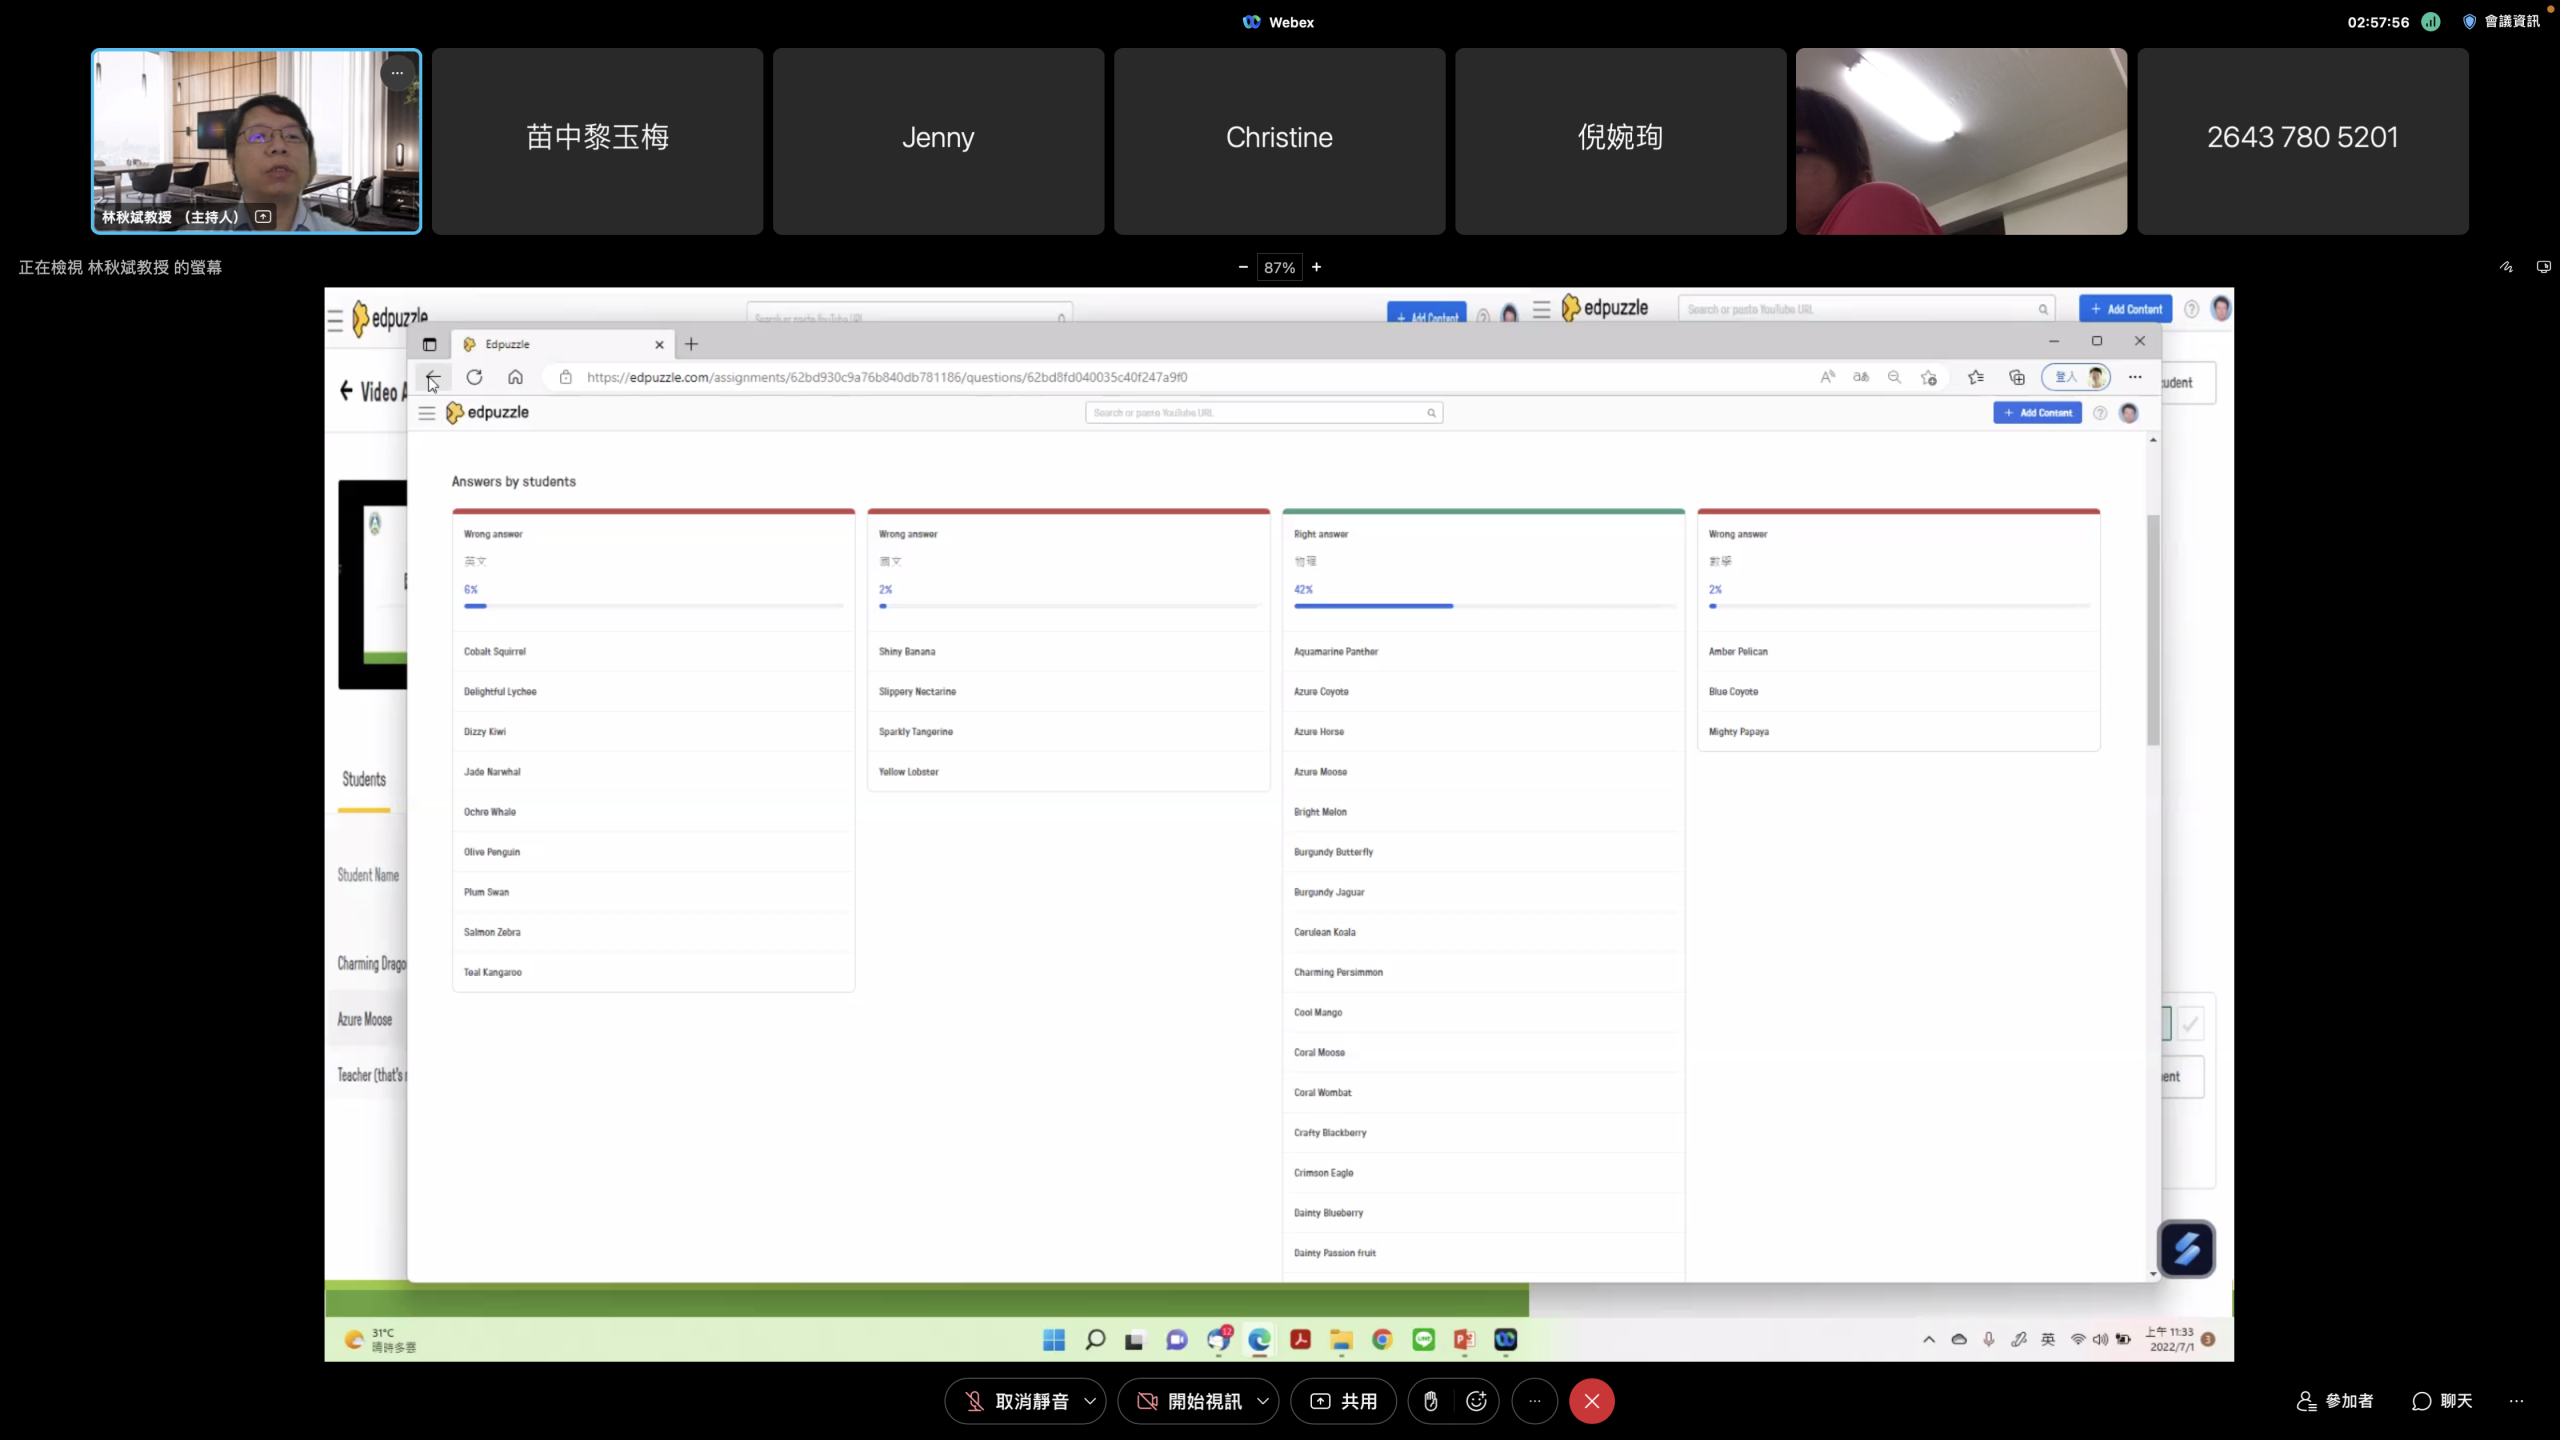Open the annotate pen icon
This screenshot has height=1440, width=2560.
pos(2506,267)
